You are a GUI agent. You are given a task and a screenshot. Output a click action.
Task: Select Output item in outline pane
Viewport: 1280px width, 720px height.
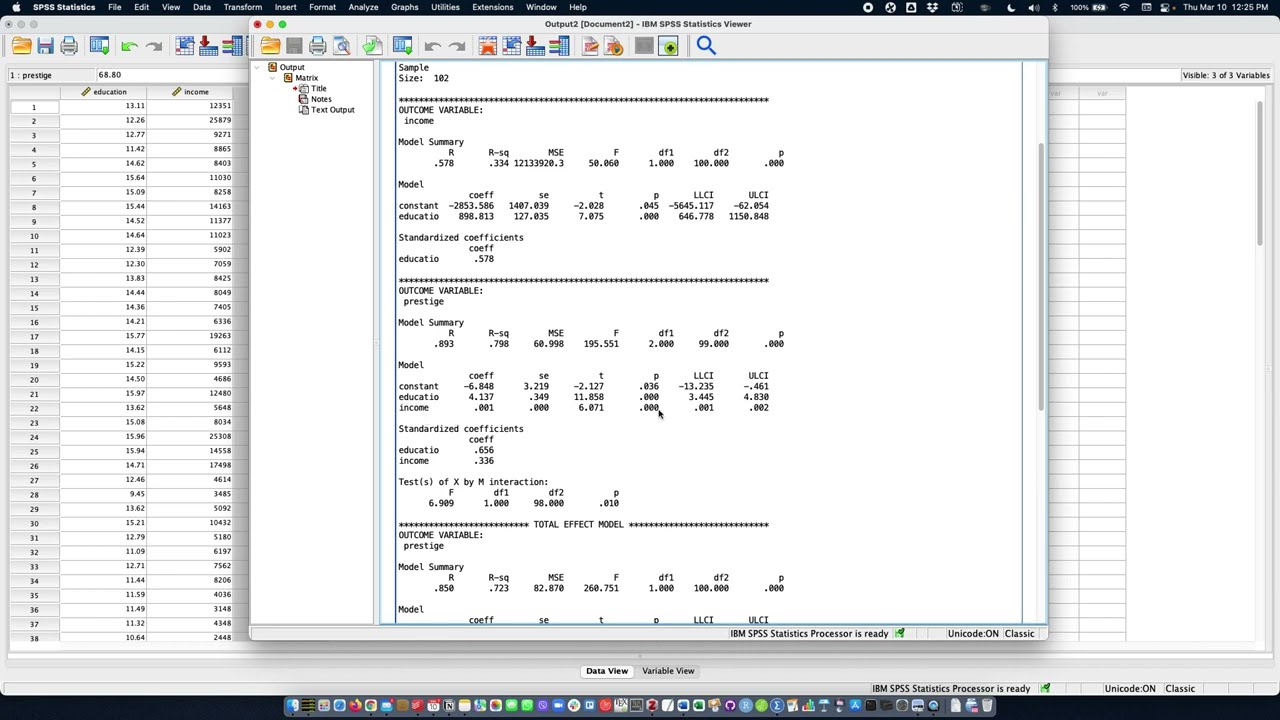(292, 67)
